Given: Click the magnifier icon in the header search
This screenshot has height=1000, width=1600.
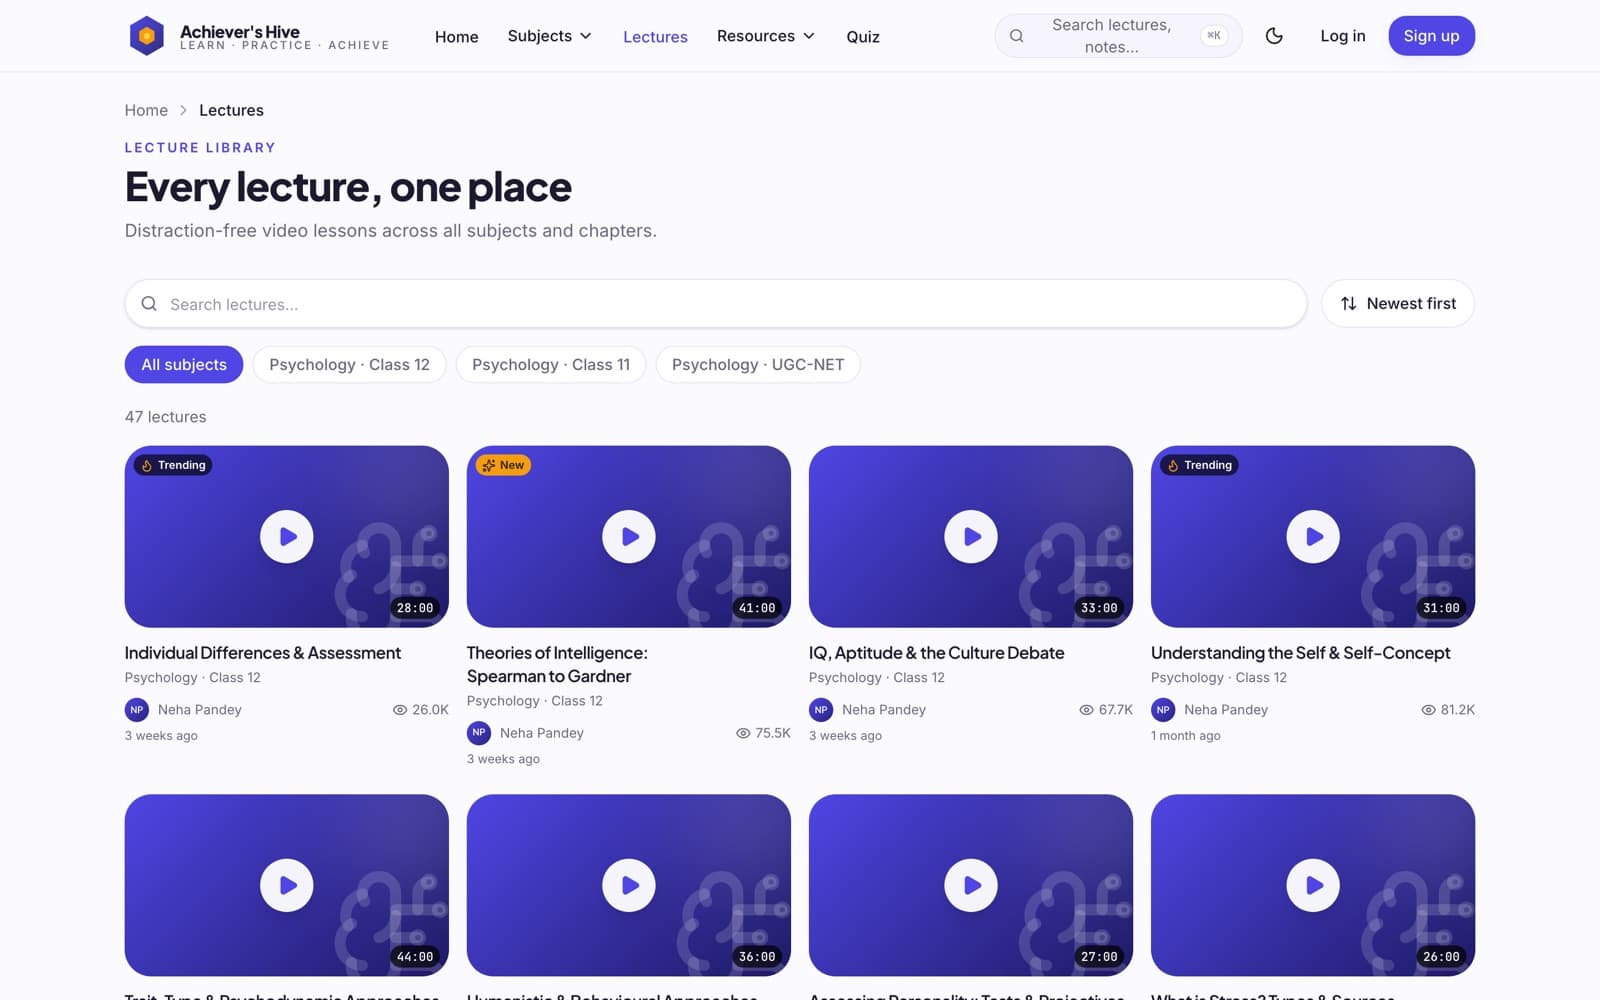Looking at the screenshot, I should coord(1016,36).
